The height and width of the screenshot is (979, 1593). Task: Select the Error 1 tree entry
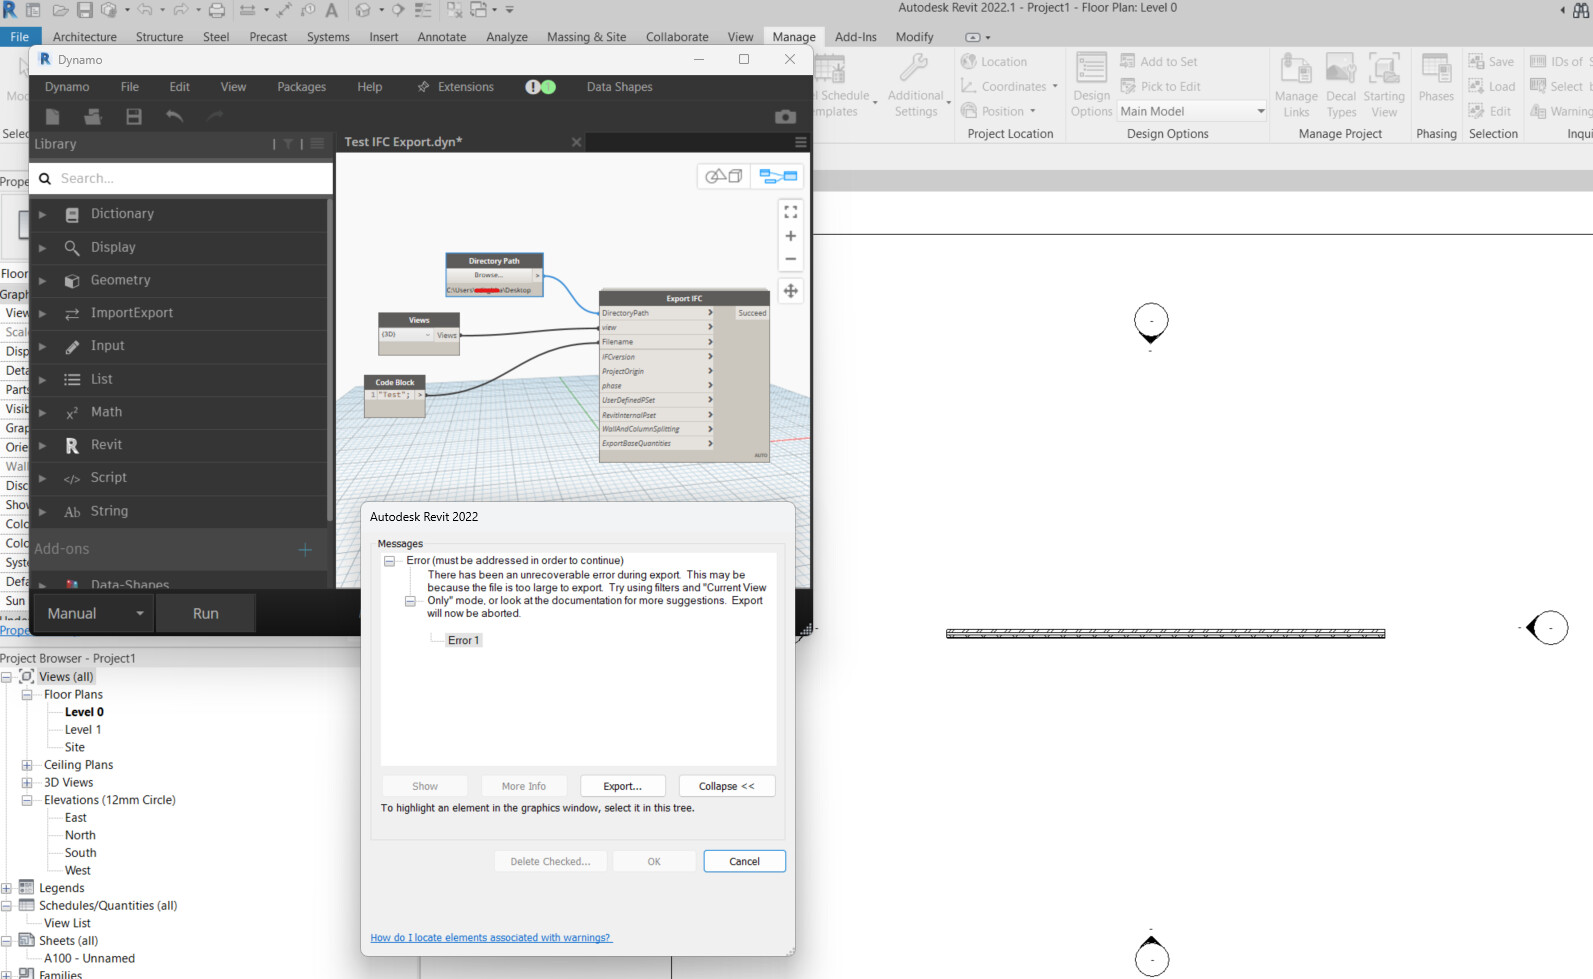464,640
